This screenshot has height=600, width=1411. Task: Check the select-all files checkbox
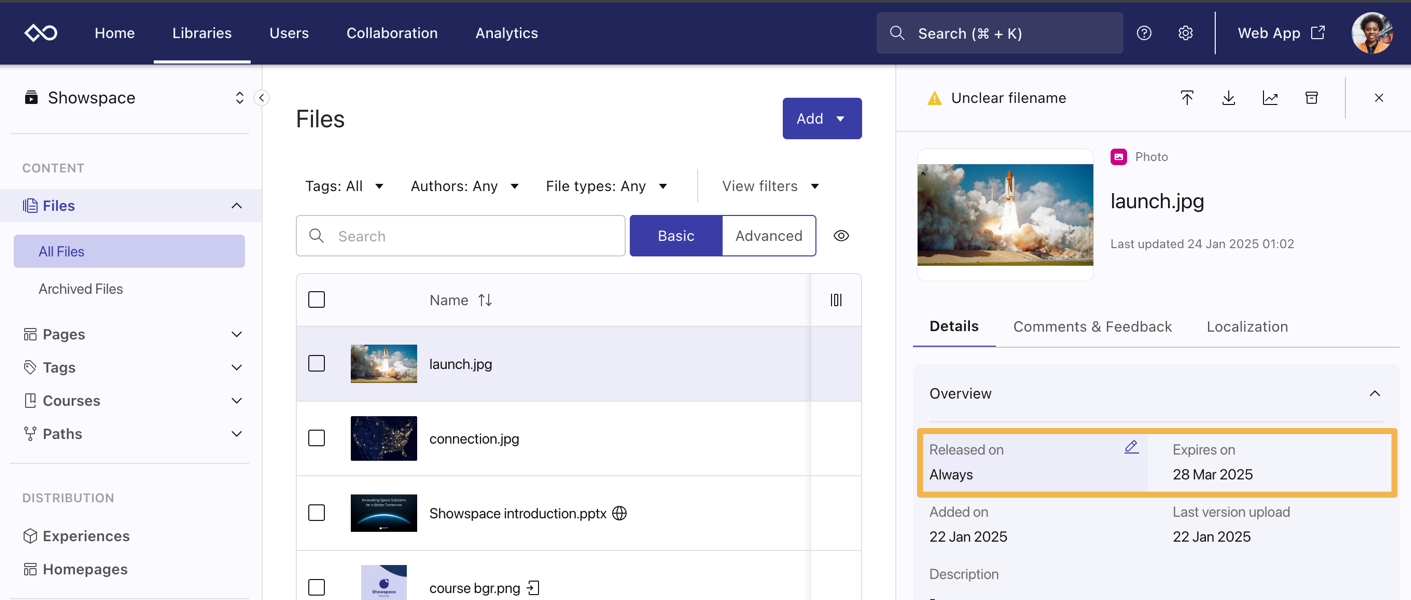(317, 300)
